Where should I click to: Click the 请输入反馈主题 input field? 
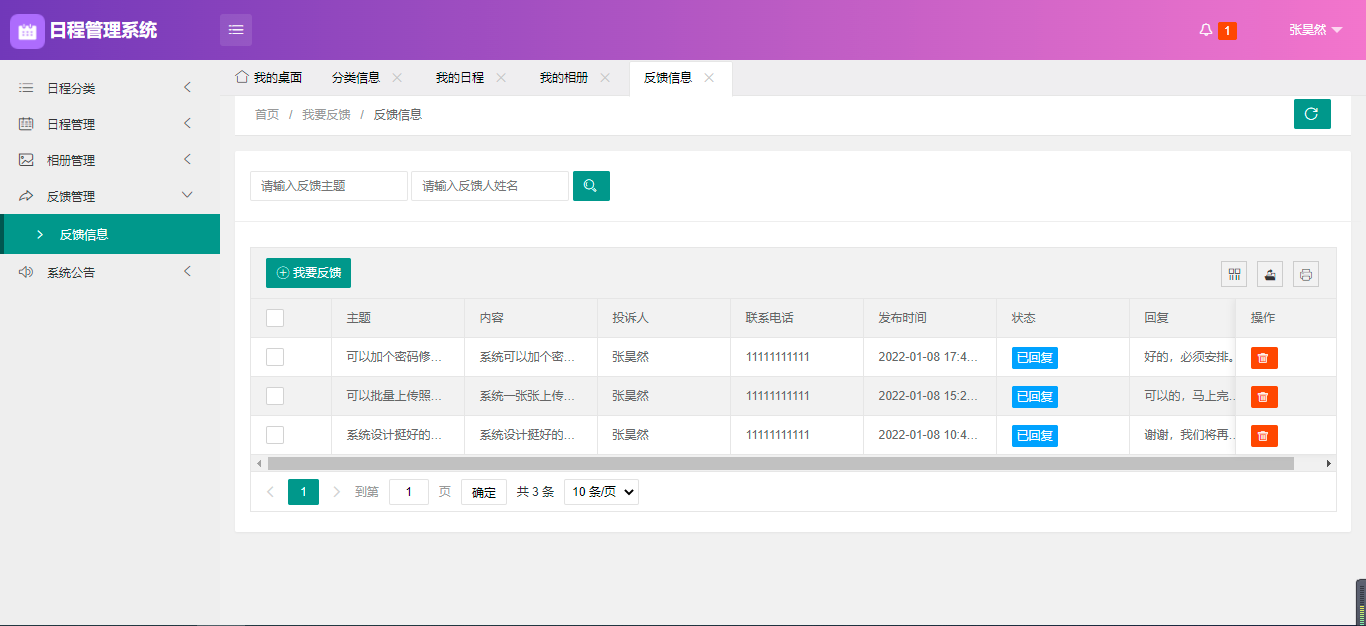point(329,186)
